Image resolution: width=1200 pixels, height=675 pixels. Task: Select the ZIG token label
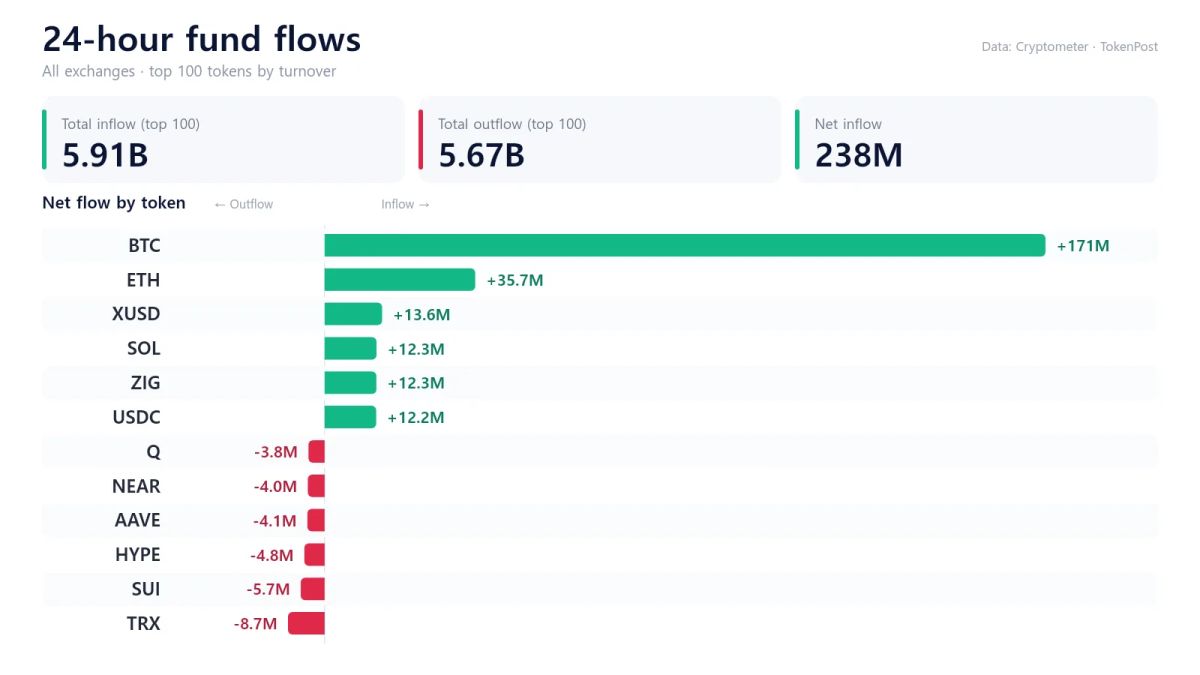pyautogui.click(x=145, y=383)
